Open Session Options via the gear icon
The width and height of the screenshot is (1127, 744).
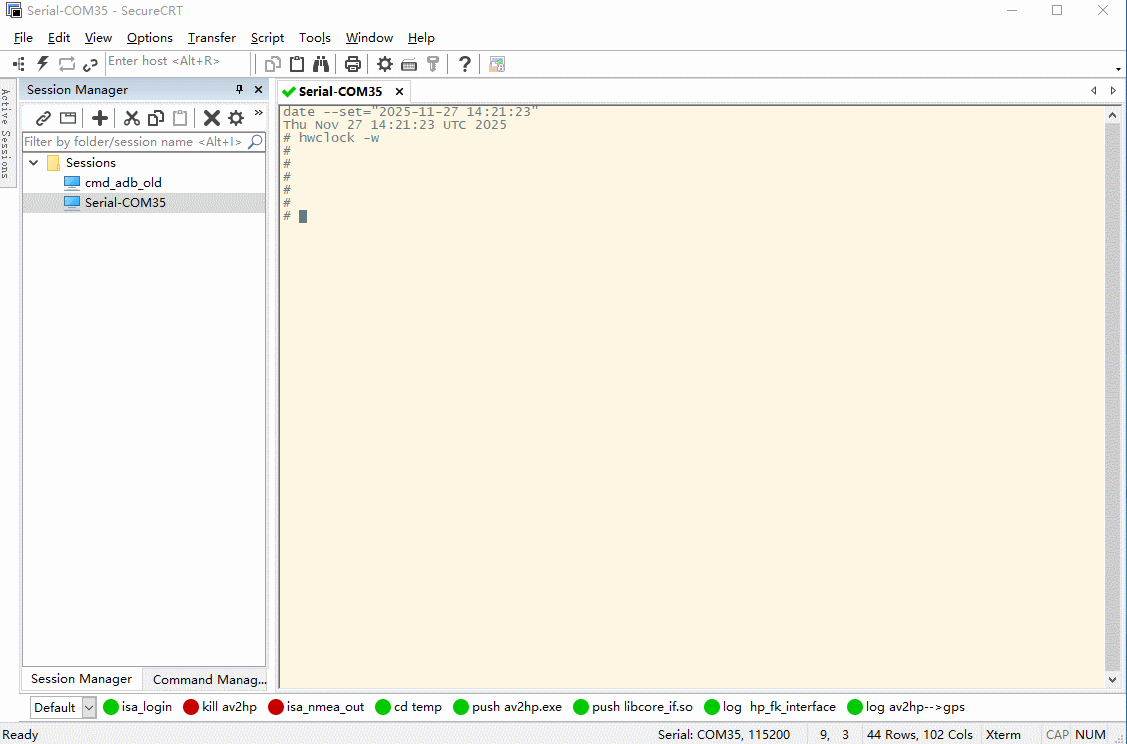pyautogui.click(x=384, y=63)
